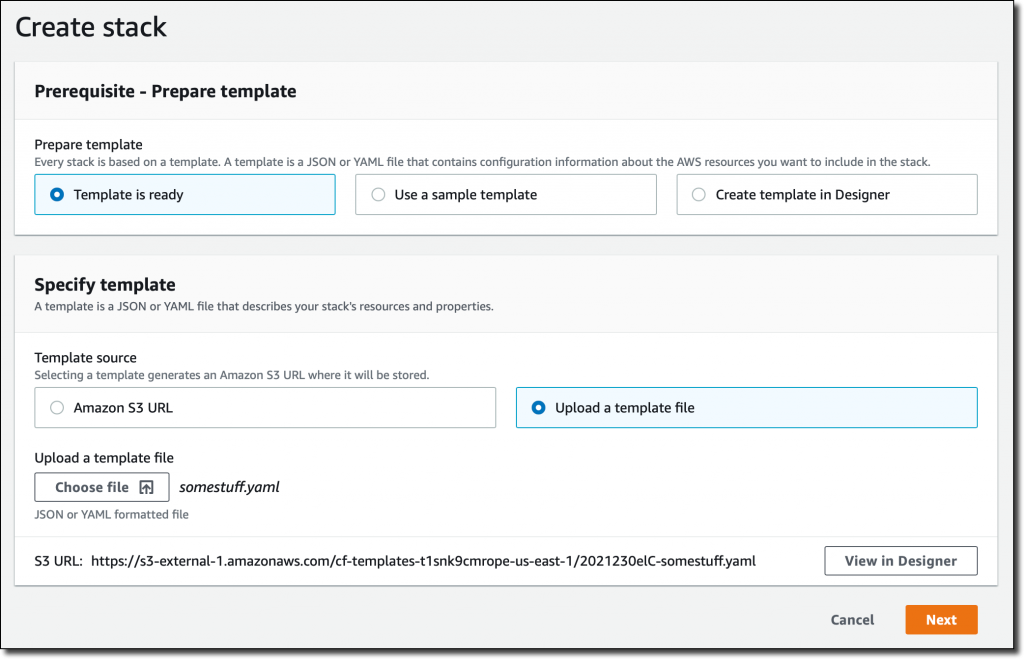The height and width of the screenshot is (659, 1024).
Task: Click "JSON or YAML formatted file" hint text
Action: [x=111, y=514]
